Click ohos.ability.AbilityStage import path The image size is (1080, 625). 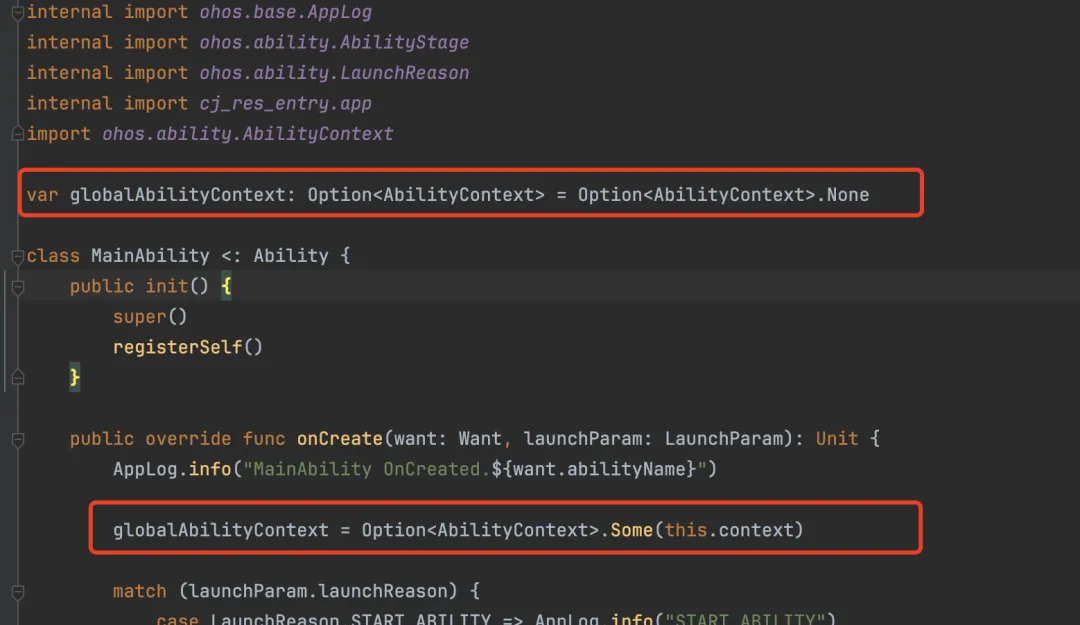(x=334, y=43)
